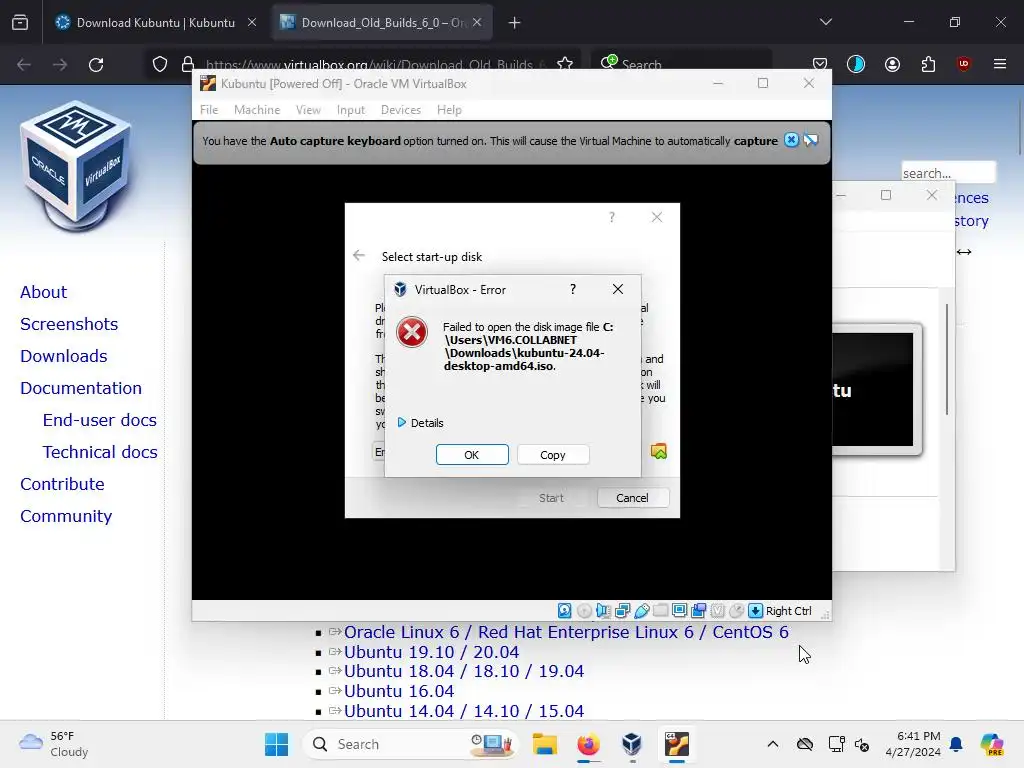Viewport: 1024px width, 768px height.
Task: Reload the current page
Action: (x=96, y=65)
